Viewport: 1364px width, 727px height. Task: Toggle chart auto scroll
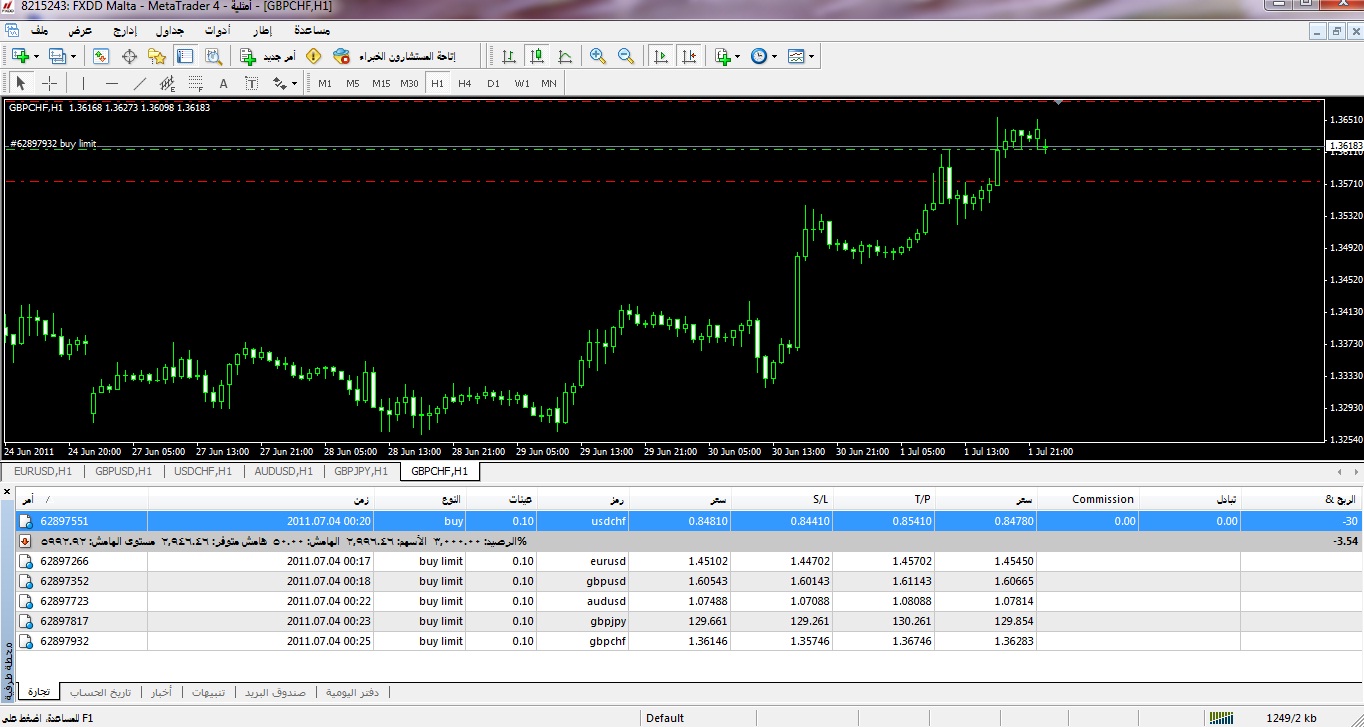coord(660,57)
